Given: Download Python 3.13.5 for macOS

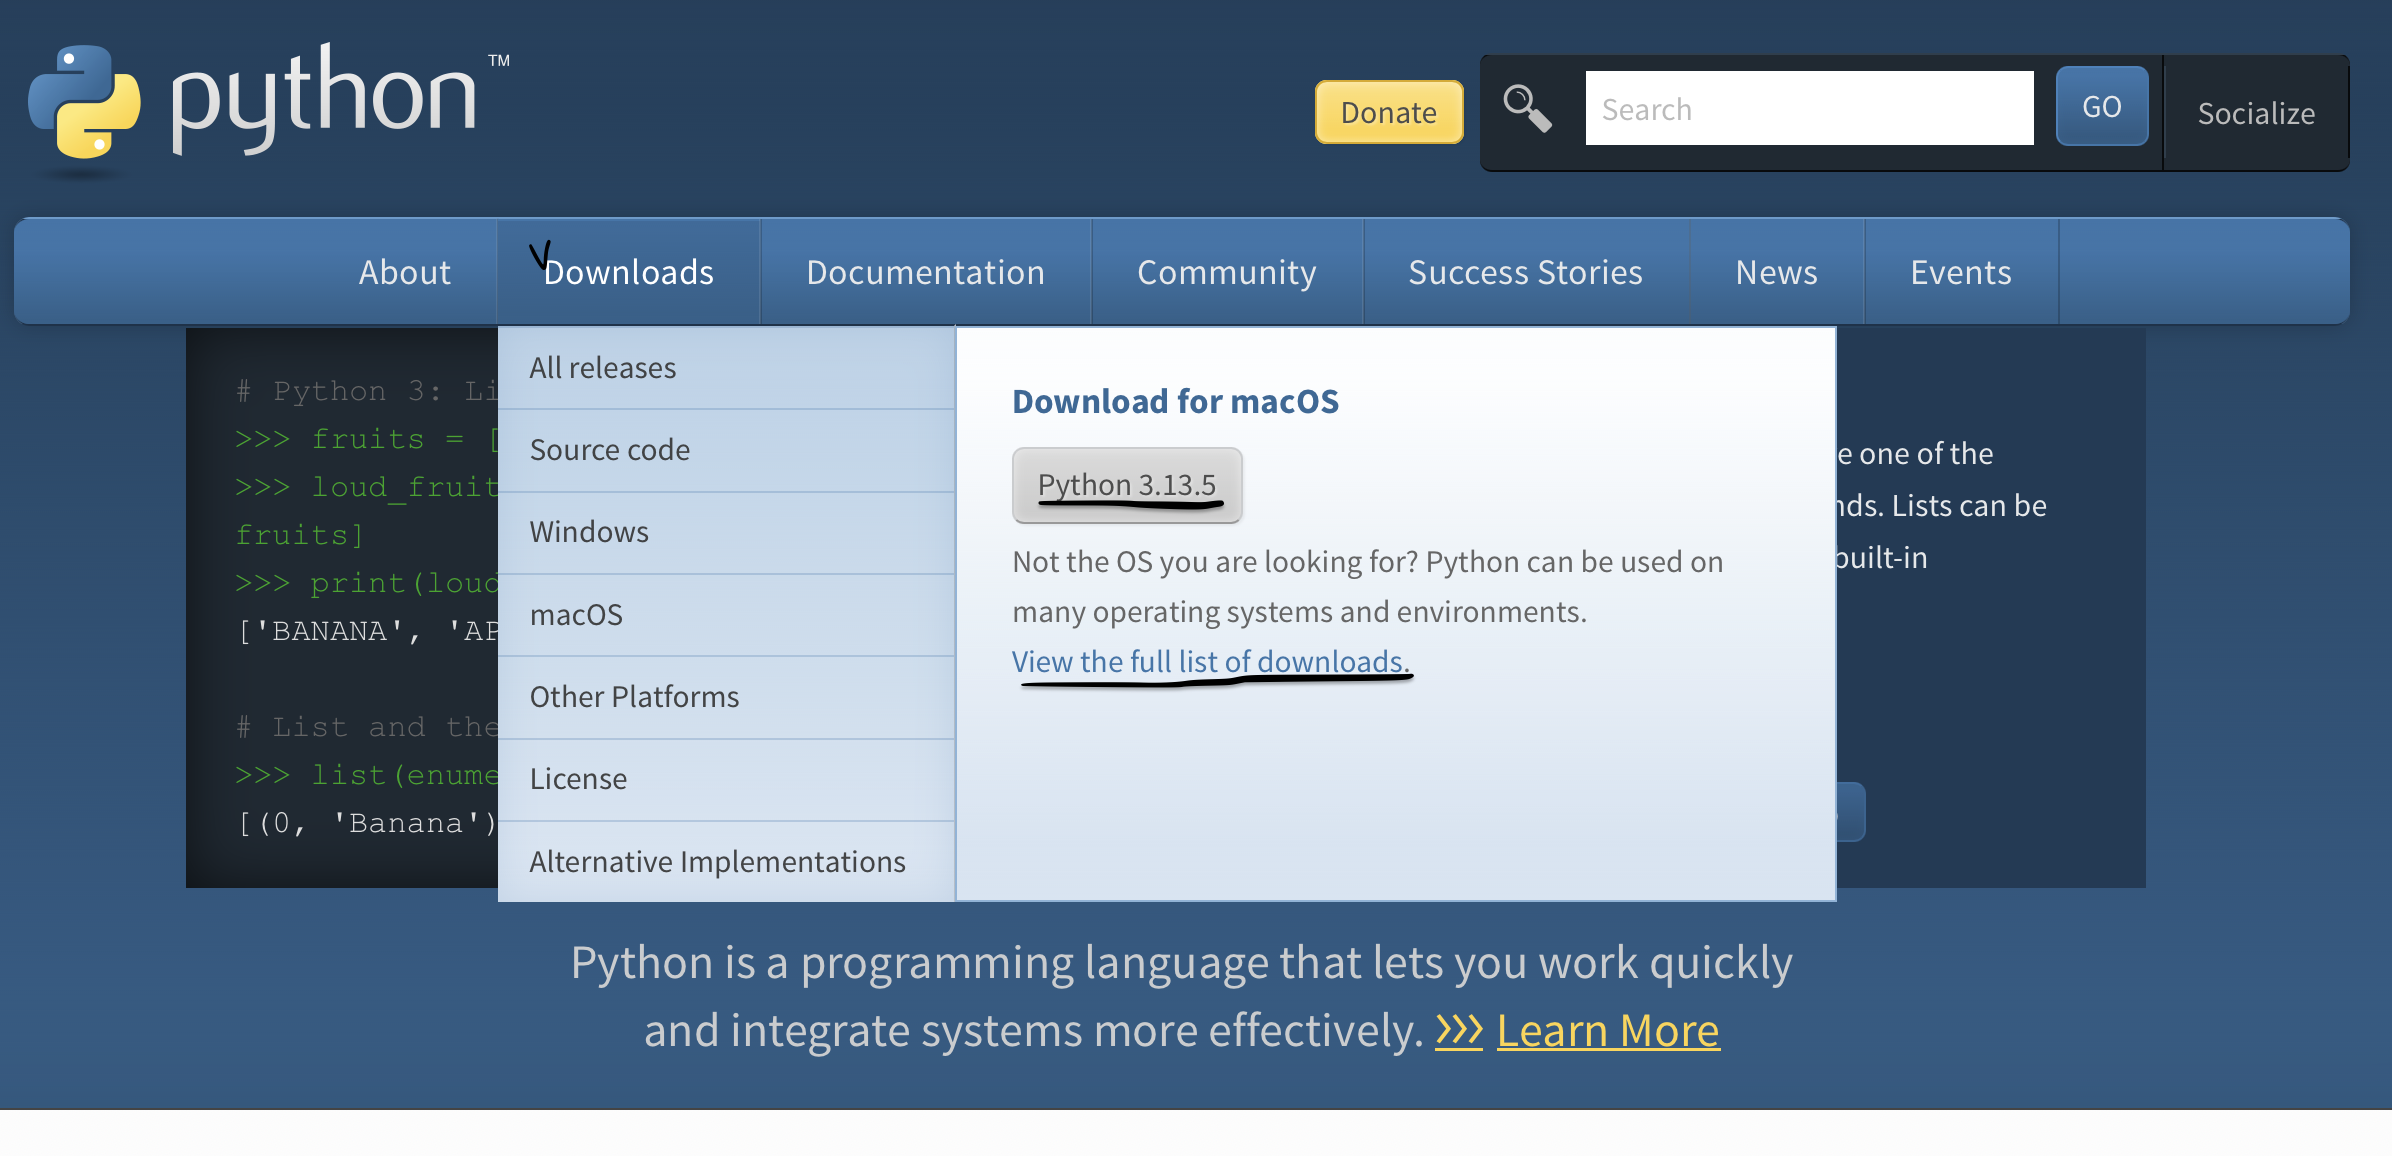Looking at the screenshot, I should point(1127,485).
